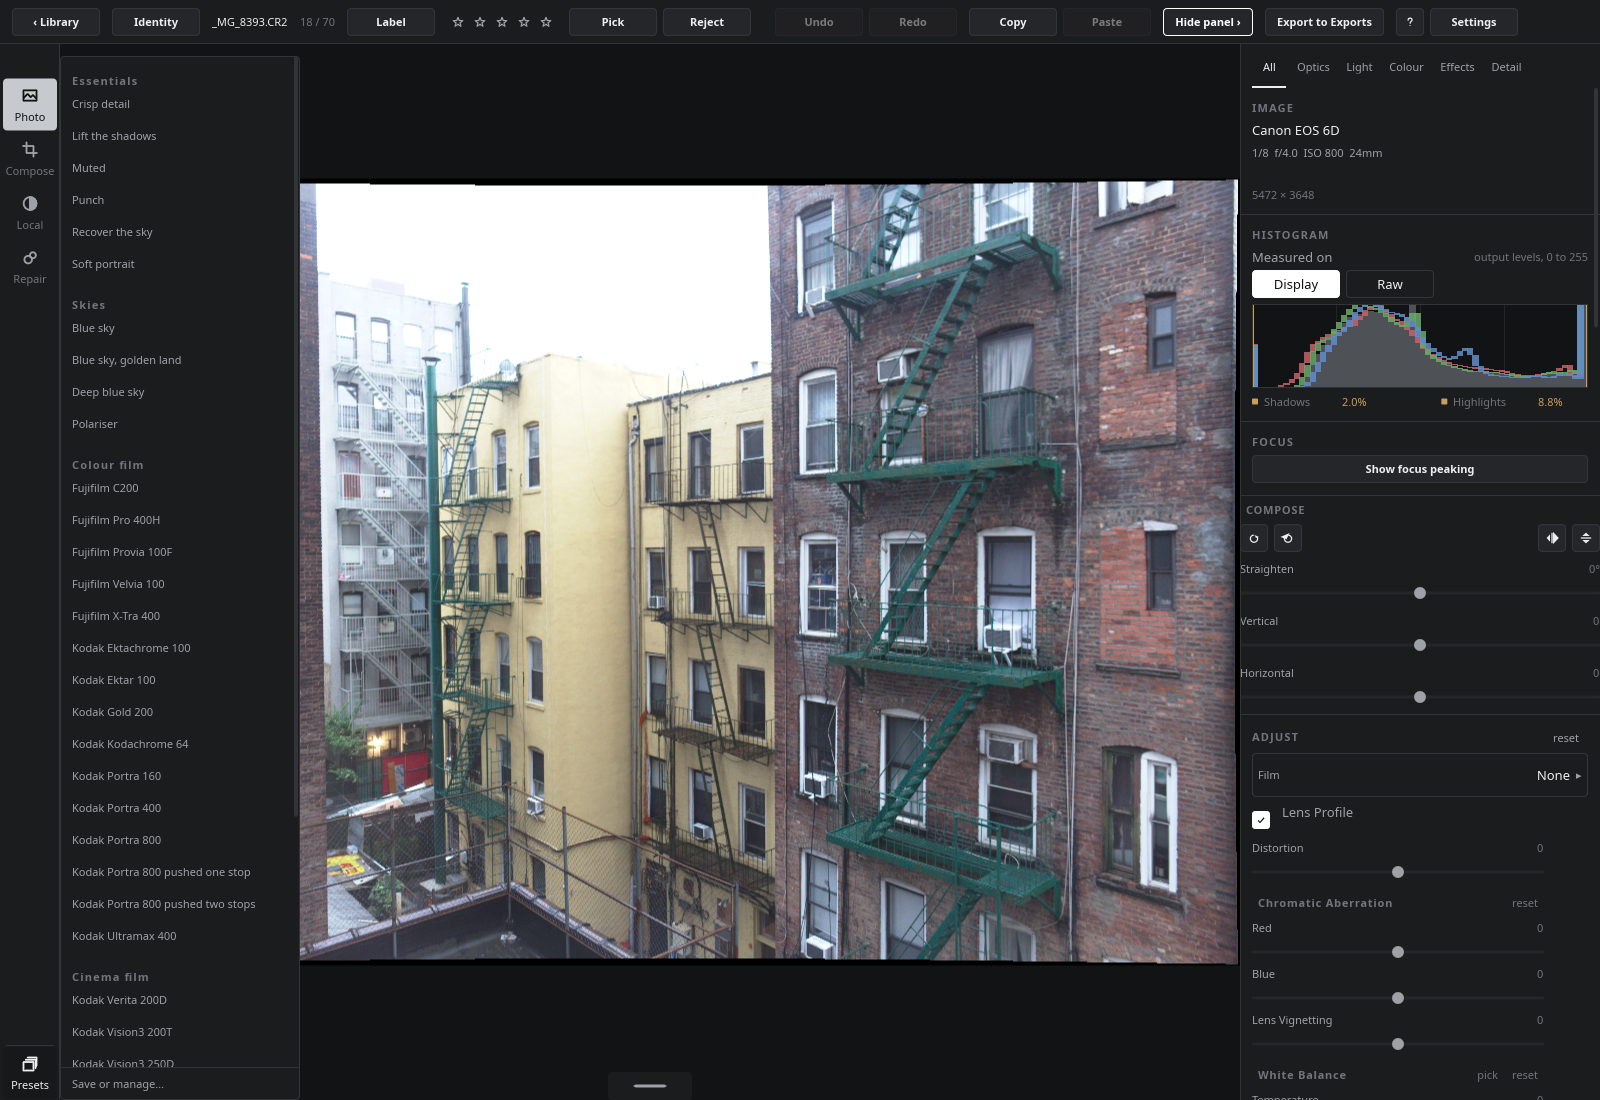Screen dimensions: 1600x1100
Task: Apply the Recover the sky preset
Action: coord(112,232)
